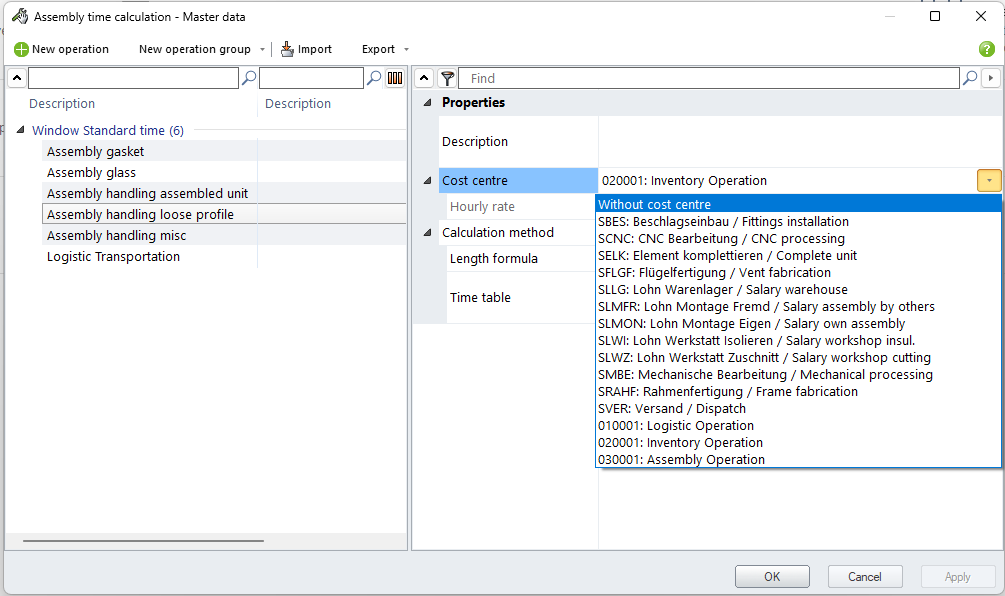Choose '030001: Assembly Operation' from list

680,460
